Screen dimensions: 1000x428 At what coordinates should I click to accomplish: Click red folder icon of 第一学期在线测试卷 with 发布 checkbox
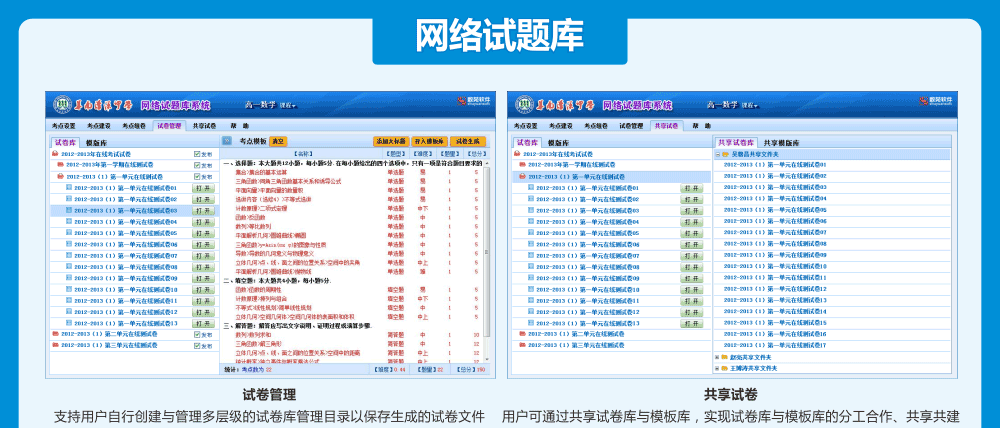[x=61, y=165]
